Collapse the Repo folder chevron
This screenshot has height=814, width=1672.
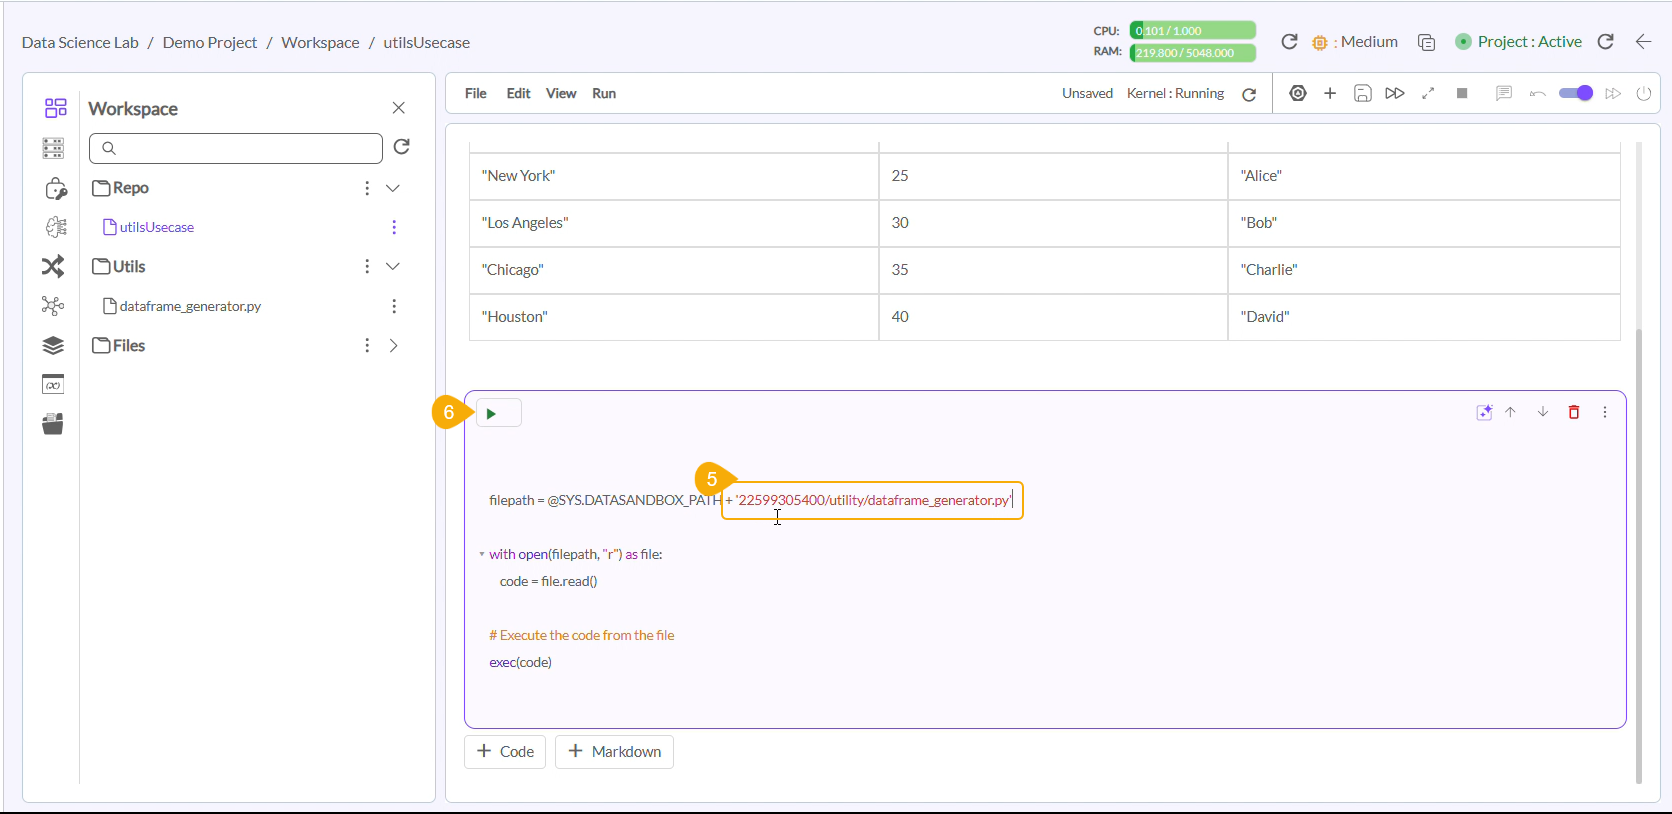tap(393, 188)
